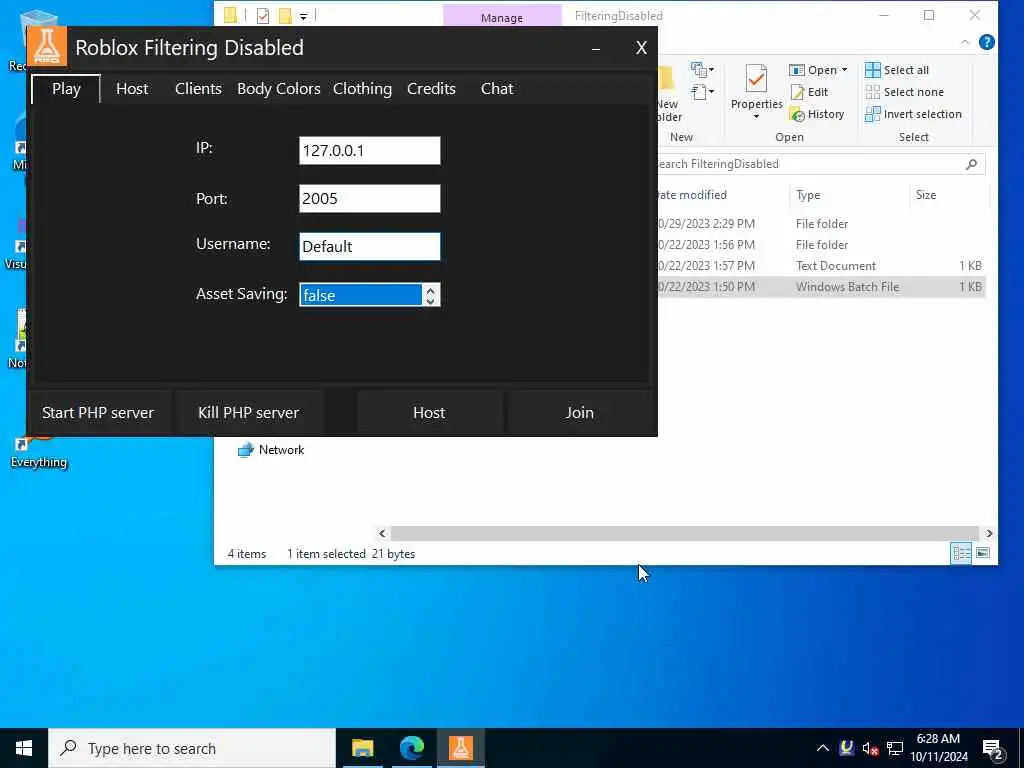Open the Roblox Filtering Disabled taskbar icon

pos(461,748)
